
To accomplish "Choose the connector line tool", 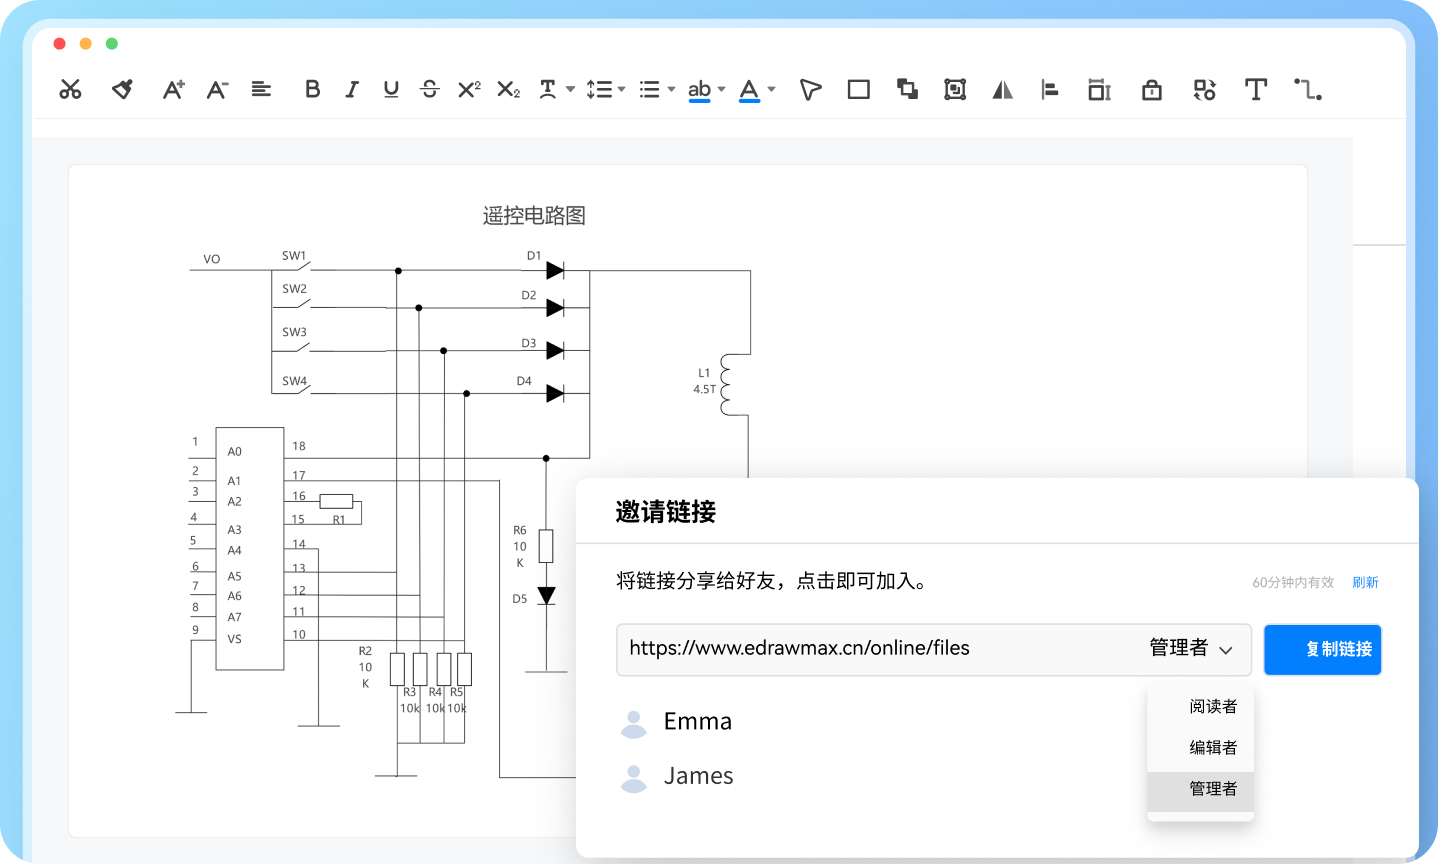I will coord(1307,90).
